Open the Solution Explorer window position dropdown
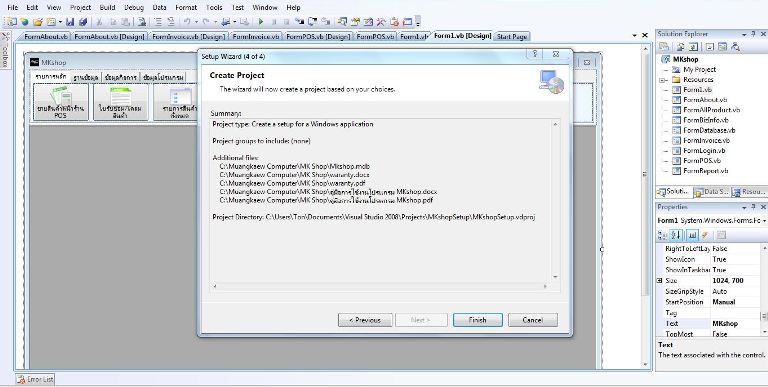The height and width of the screenshot is (387, 768). point(744,35)
